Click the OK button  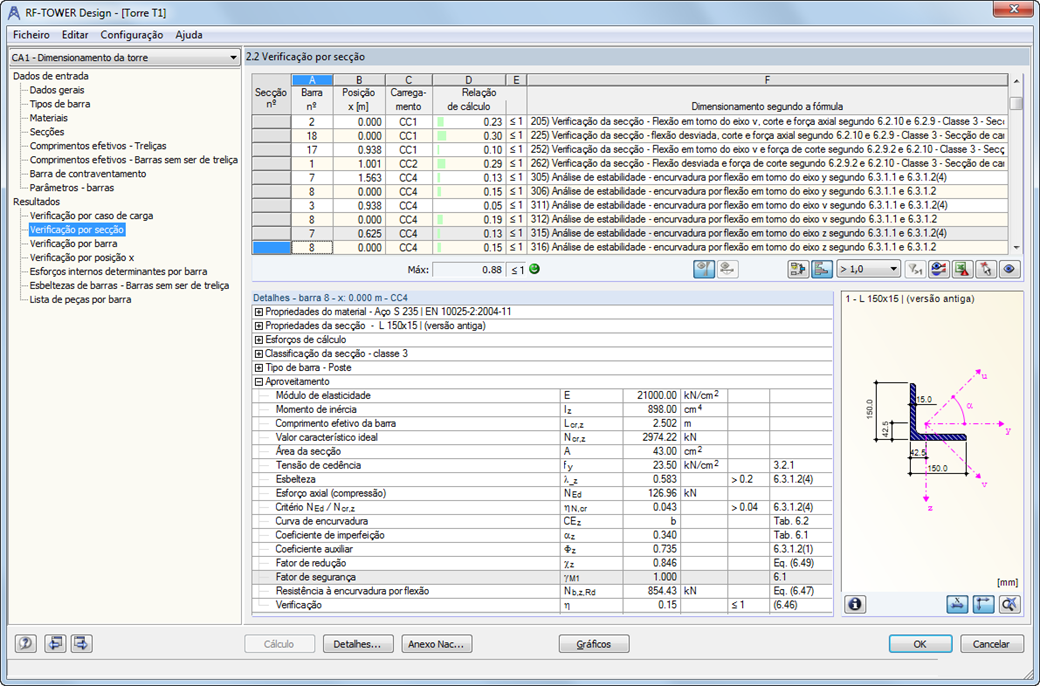click(920, 644)
